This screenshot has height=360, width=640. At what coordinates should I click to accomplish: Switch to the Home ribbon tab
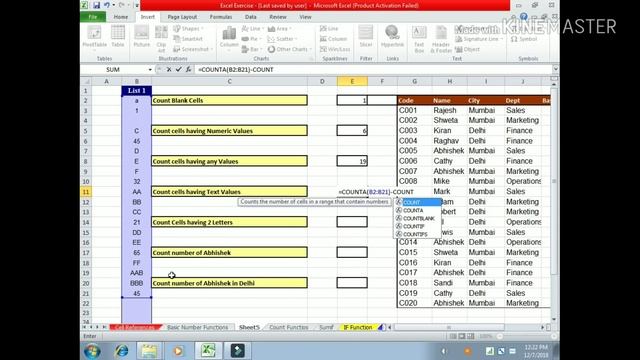click(x=121, y=17)
